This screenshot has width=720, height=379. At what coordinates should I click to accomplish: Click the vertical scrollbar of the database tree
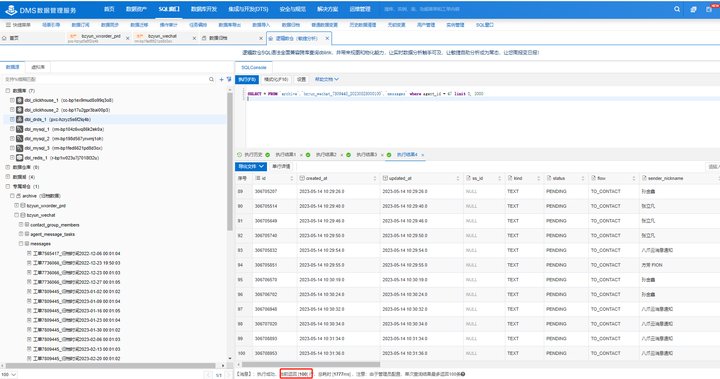click(x=230, y=161)
